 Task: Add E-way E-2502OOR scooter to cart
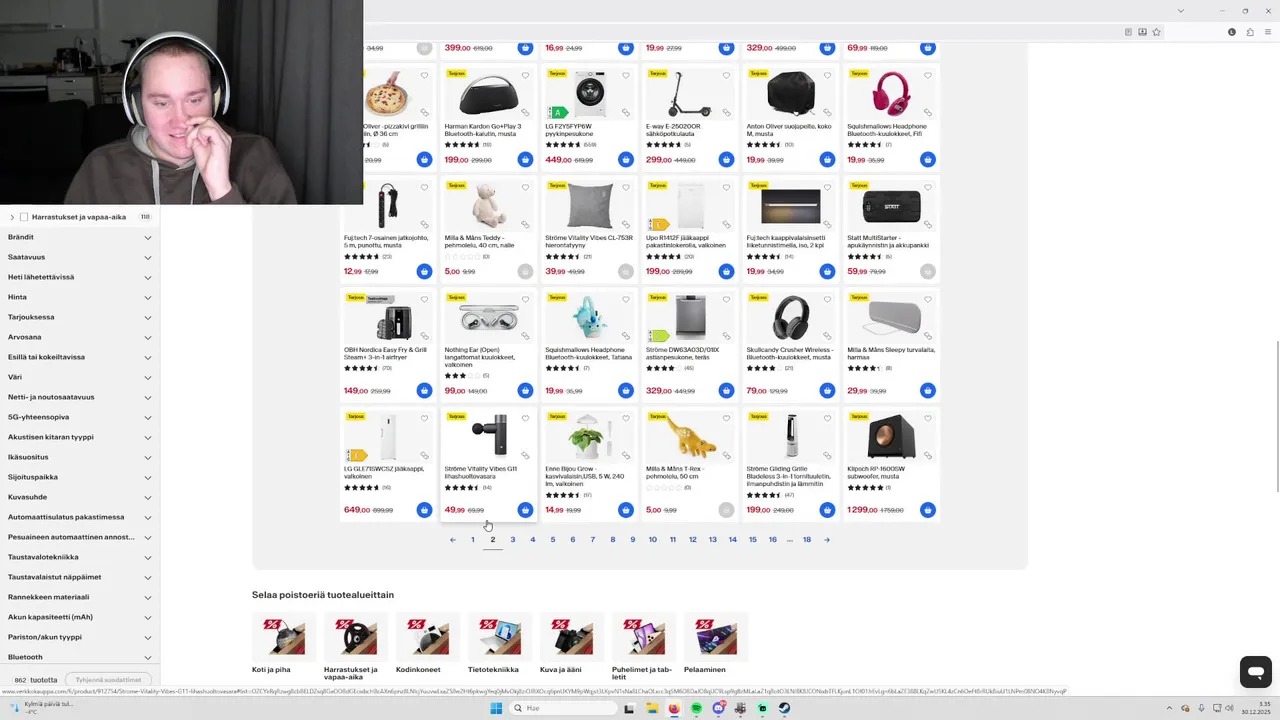pyautogui.click(x=726, y=160)
